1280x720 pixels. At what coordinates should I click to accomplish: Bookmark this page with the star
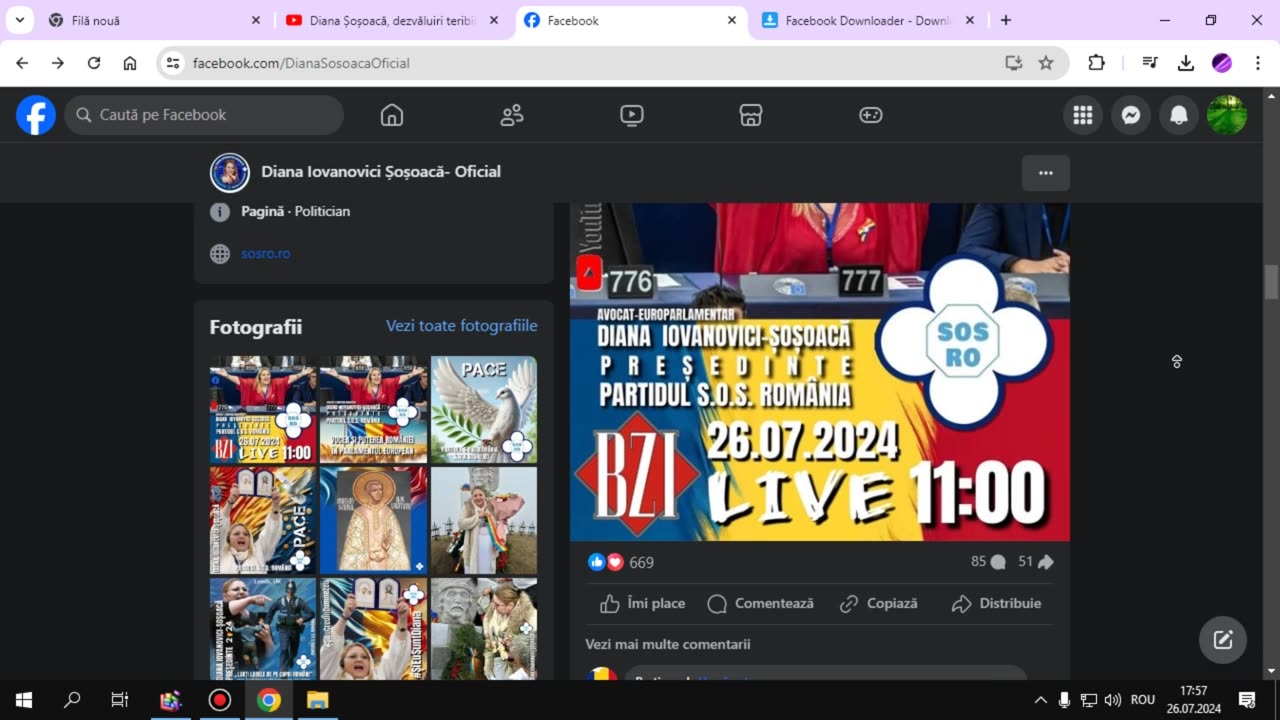[x=1046, y=63]
